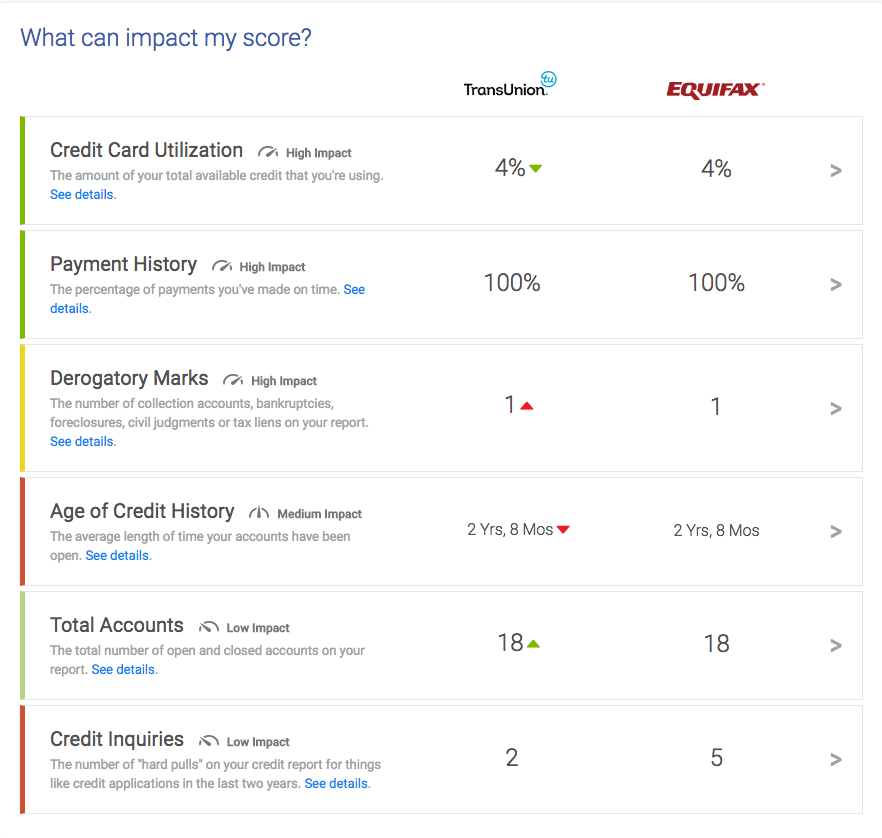Click the green down arrow next to 4% utilization
Viewport: 882px width, 838px height.
click(x=536, y=168)
